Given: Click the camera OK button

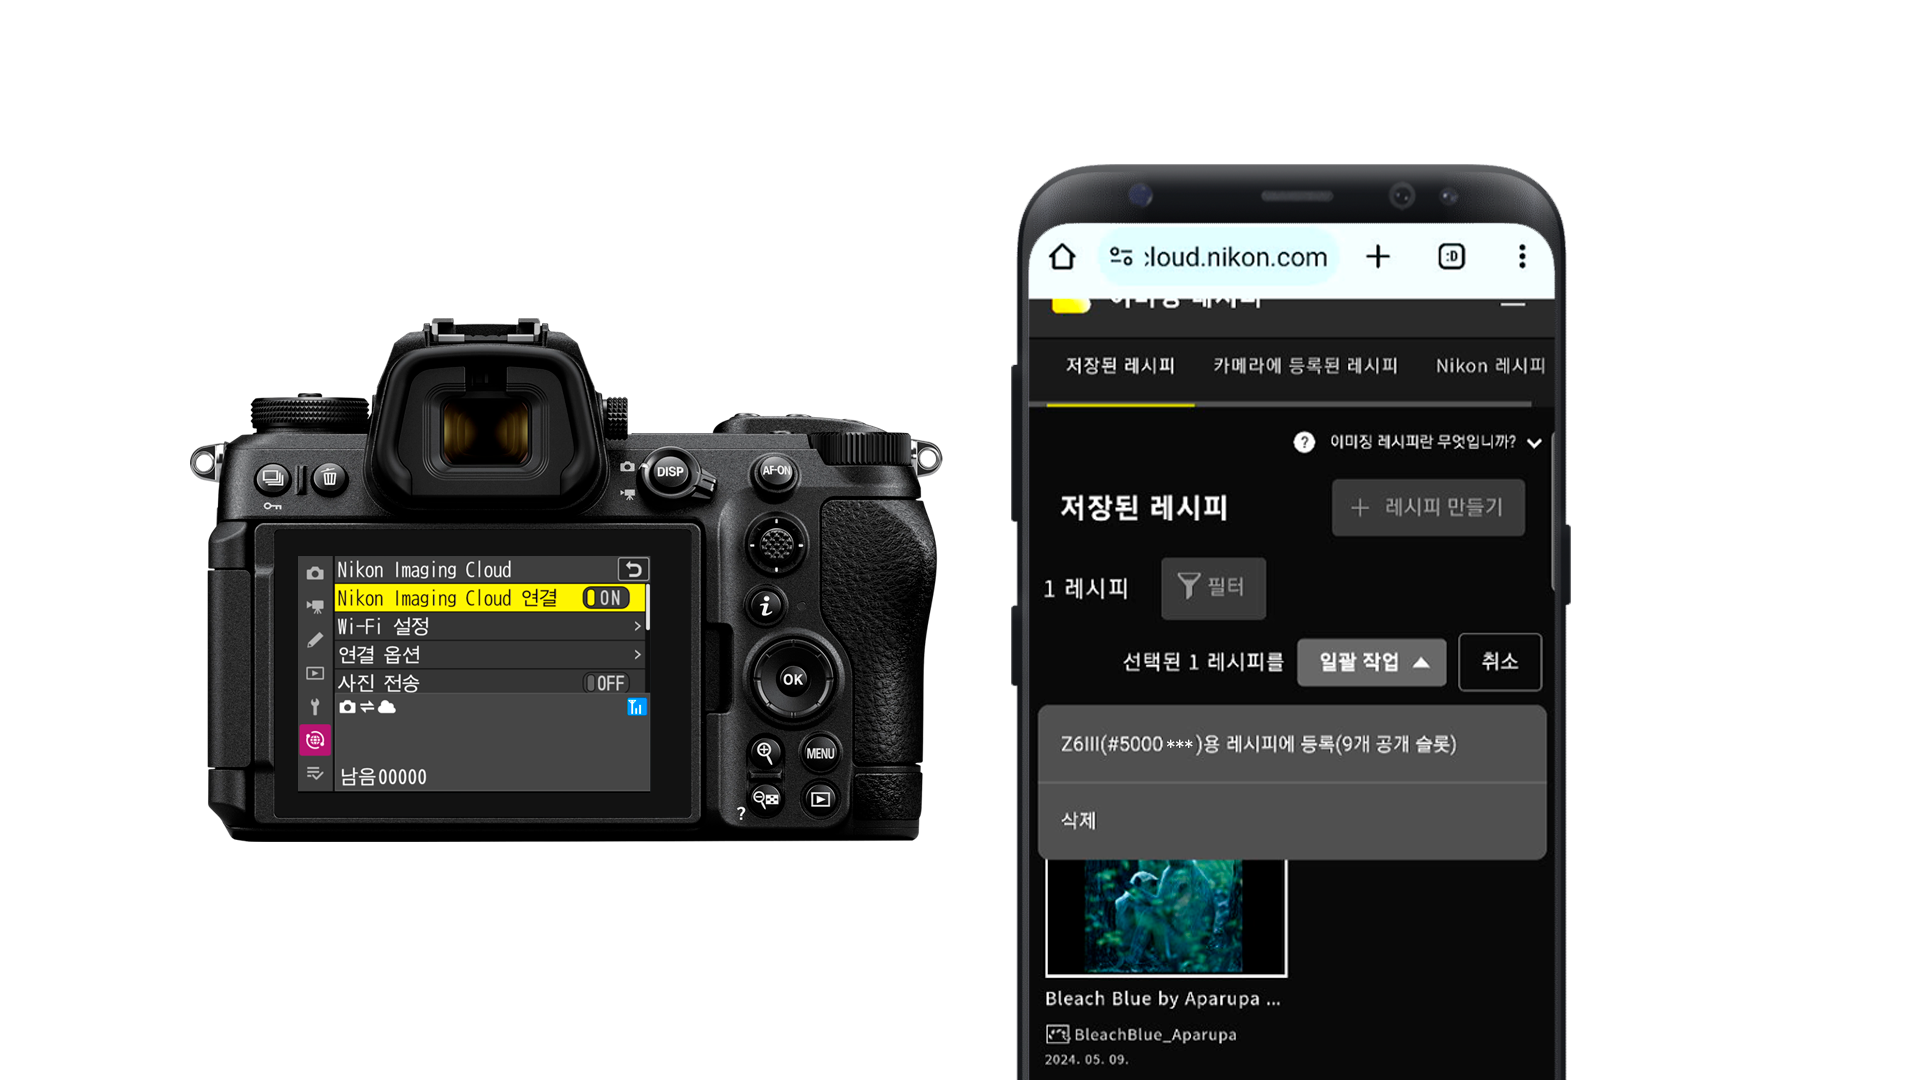Looking at the screenshot, I should click(x=793, y=680).
